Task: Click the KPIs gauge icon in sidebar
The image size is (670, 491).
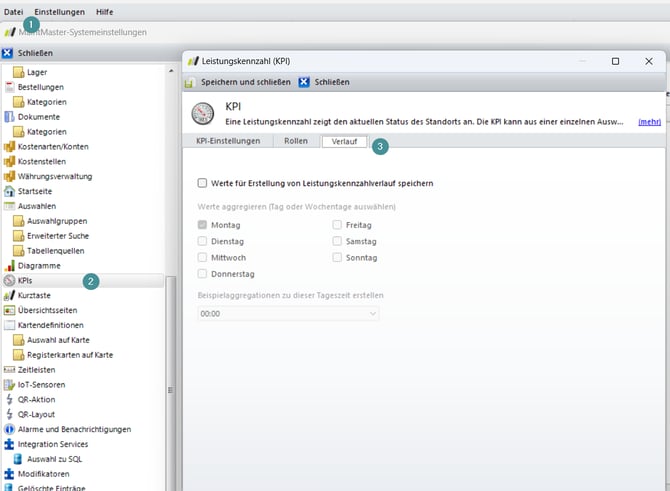Action: pos(10,281)
